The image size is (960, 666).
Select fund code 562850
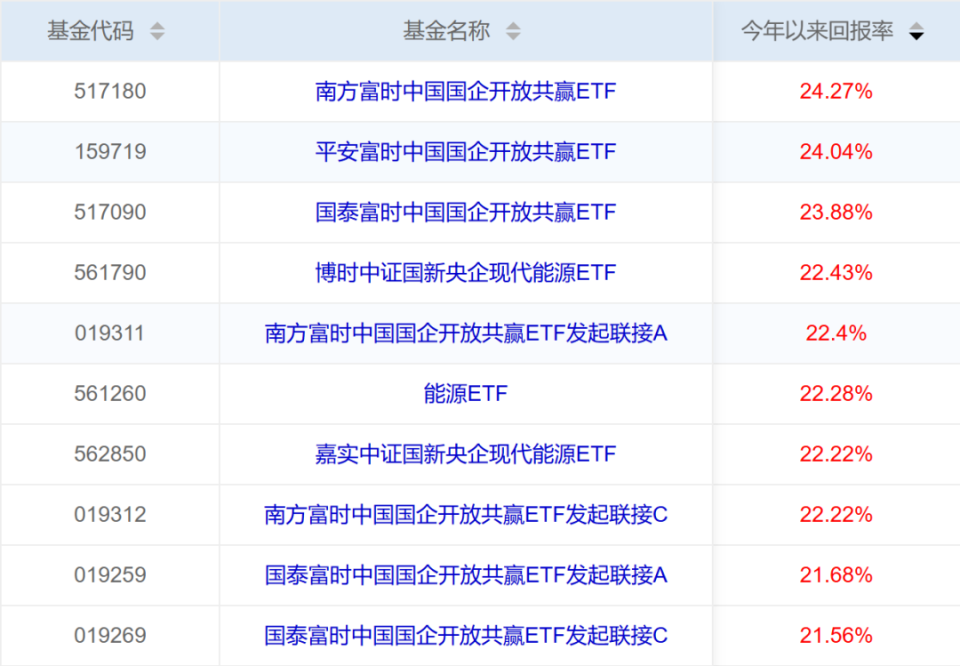pos(110,454)
